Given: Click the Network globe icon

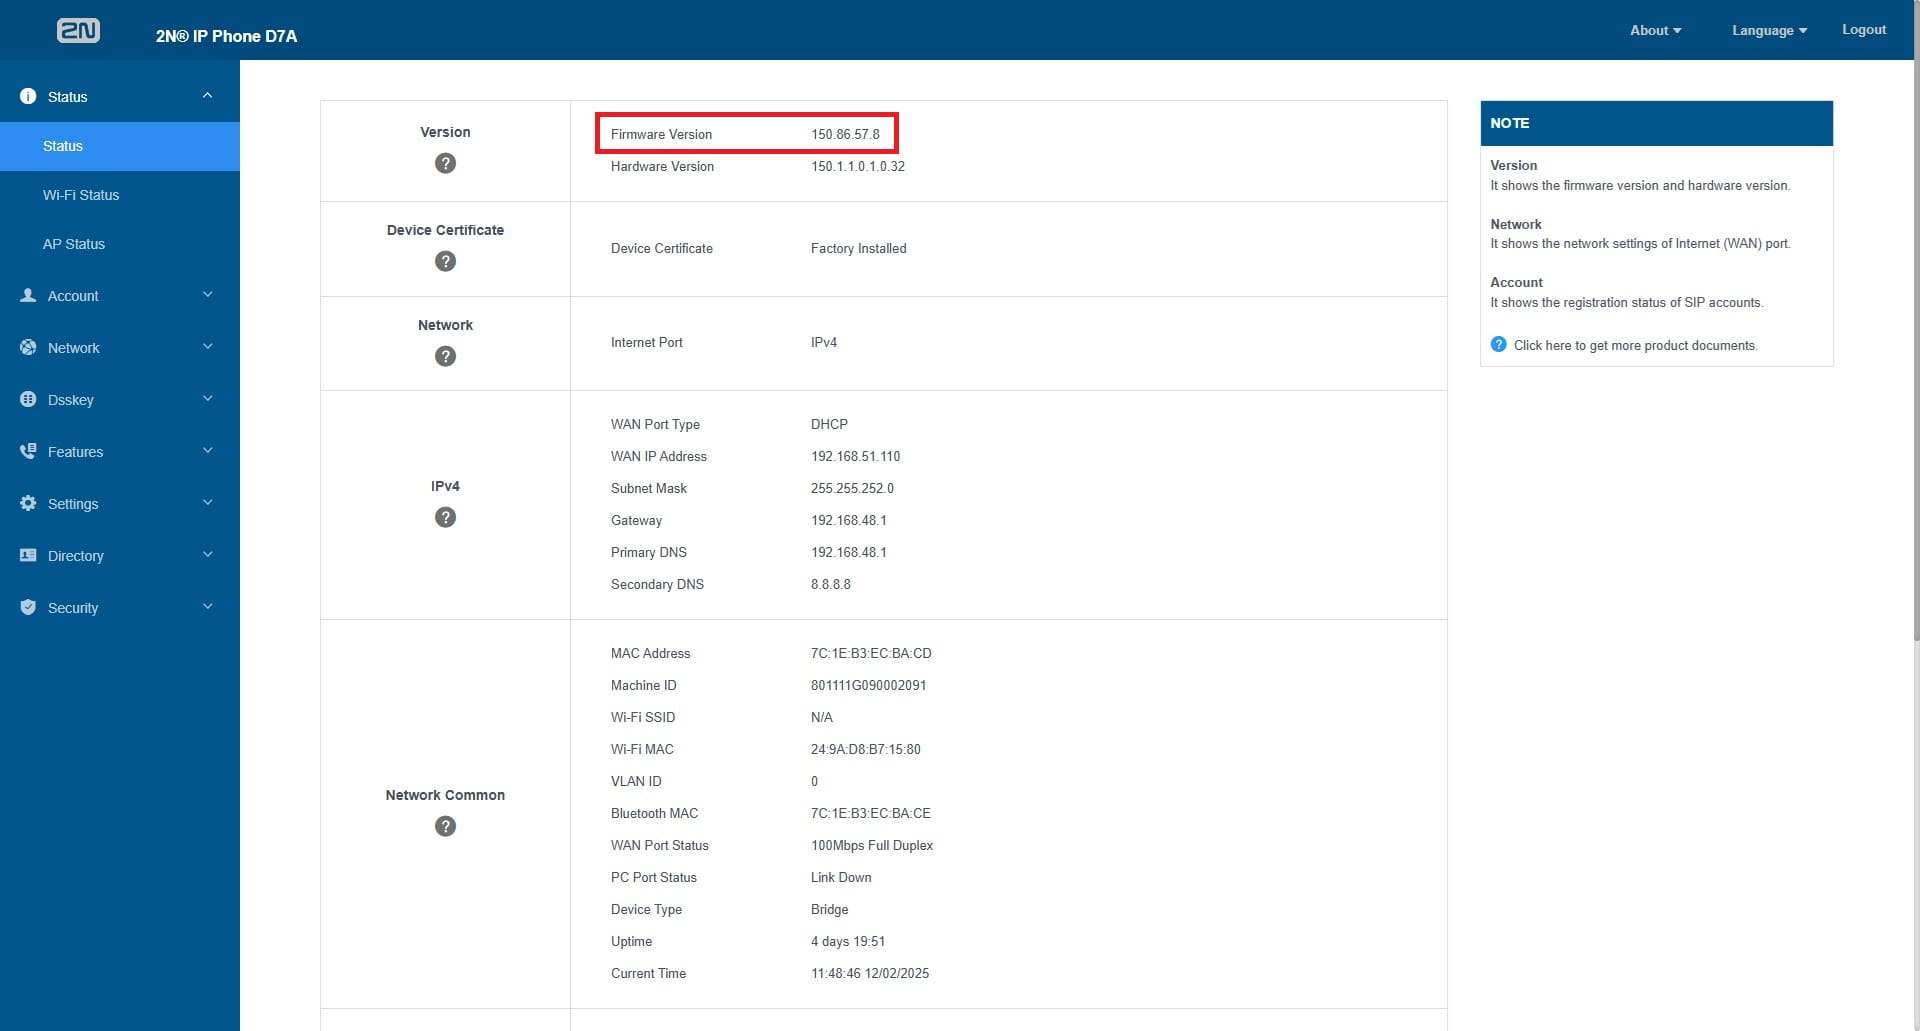Looking at the screenshot, I should pos(28,347).
